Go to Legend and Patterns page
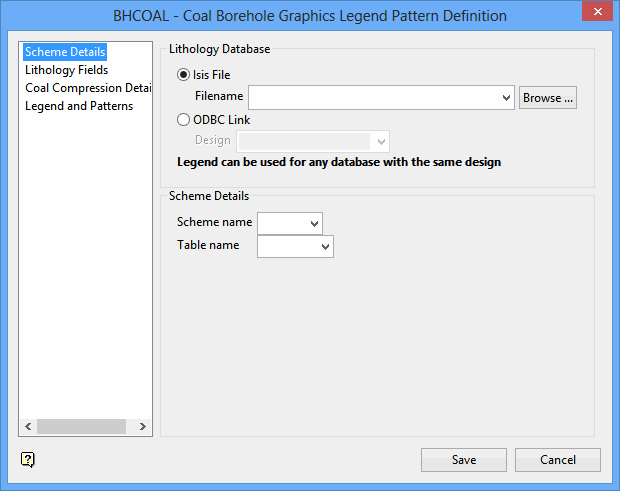The height and width of the screenshot is (491, 620). coord(79,106)
